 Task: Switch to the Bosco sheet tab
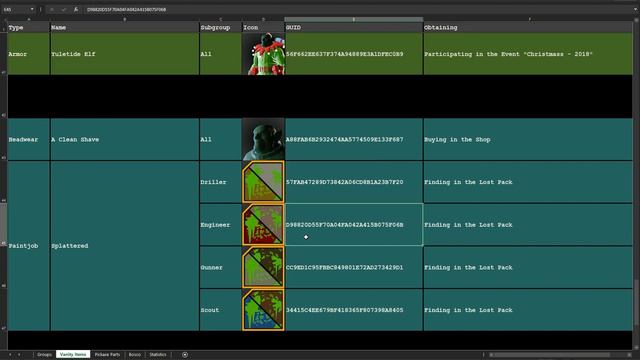(x=135, y=355)
